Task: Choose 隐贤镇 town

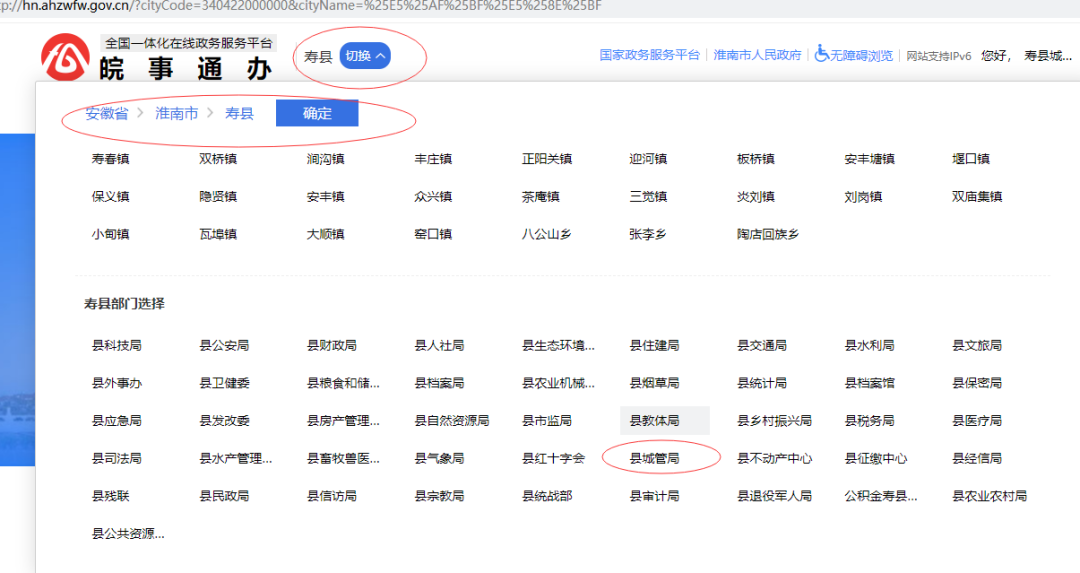Action: pos(218,197)
